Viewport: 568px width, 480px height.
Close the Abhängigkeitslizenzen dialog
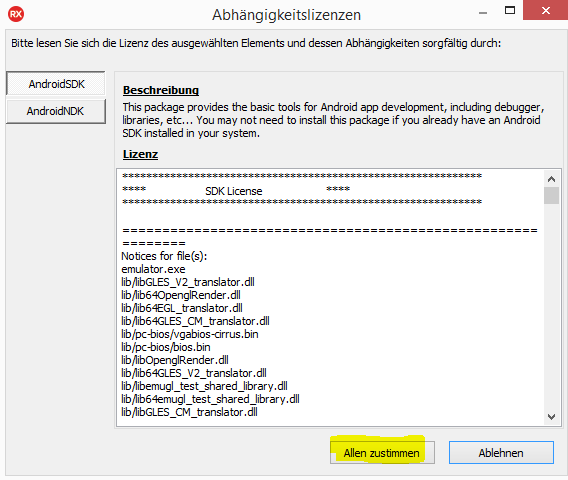click(546, 10)
